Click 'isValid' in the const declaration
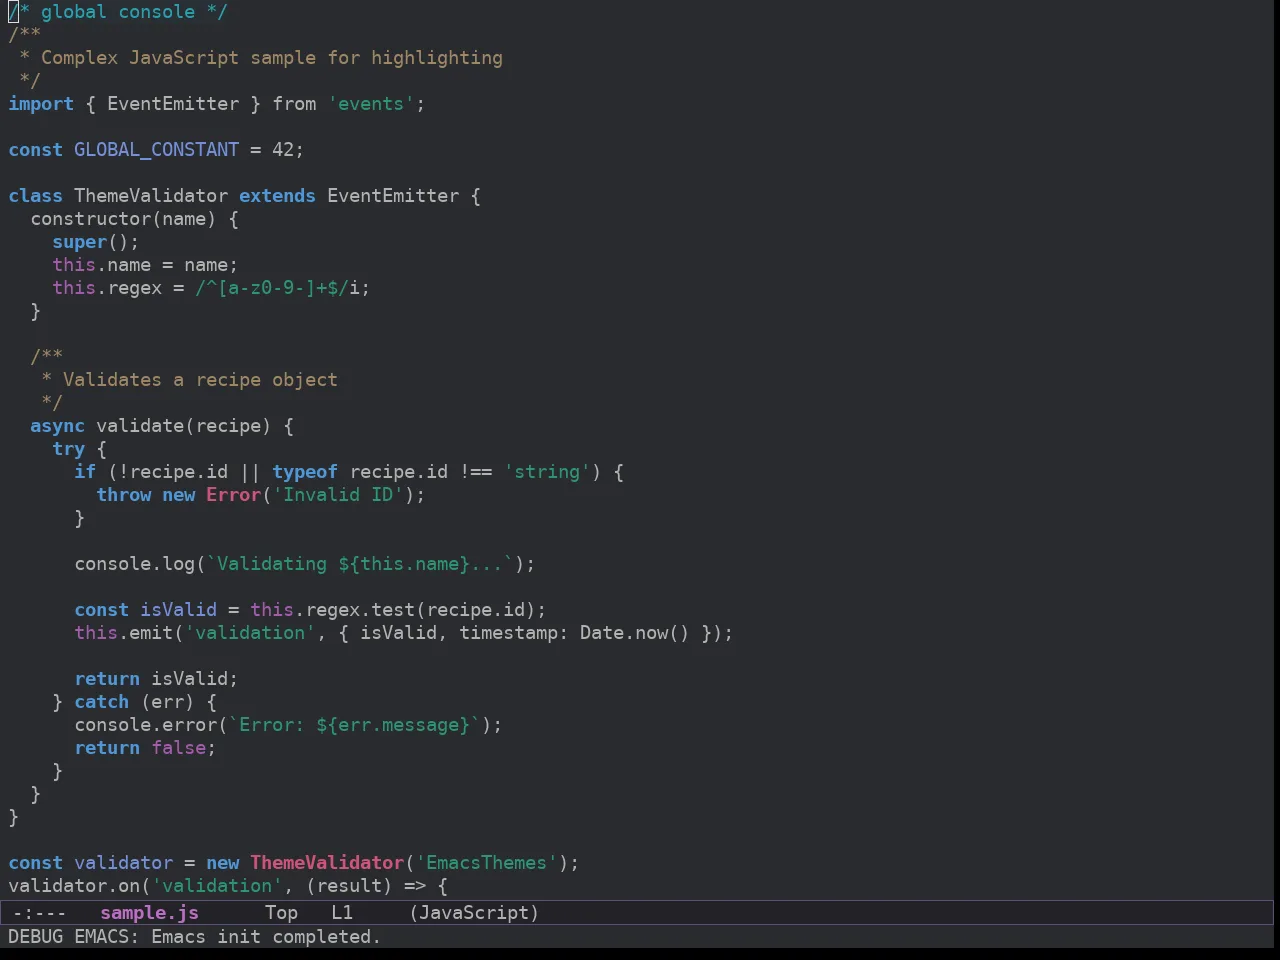This screenshot has width=1280, height=960. (x=178, y=610)
